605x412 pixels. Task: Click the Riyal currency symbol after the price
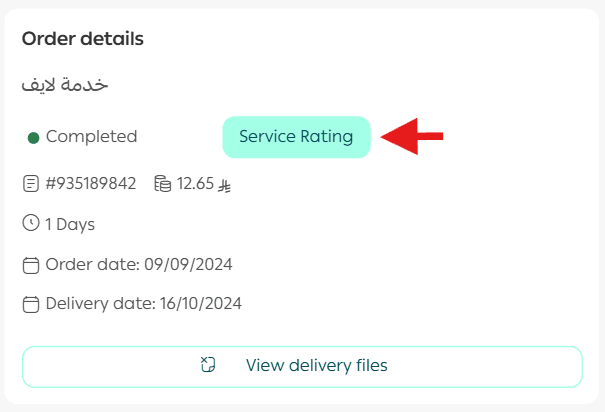(226, 185)
